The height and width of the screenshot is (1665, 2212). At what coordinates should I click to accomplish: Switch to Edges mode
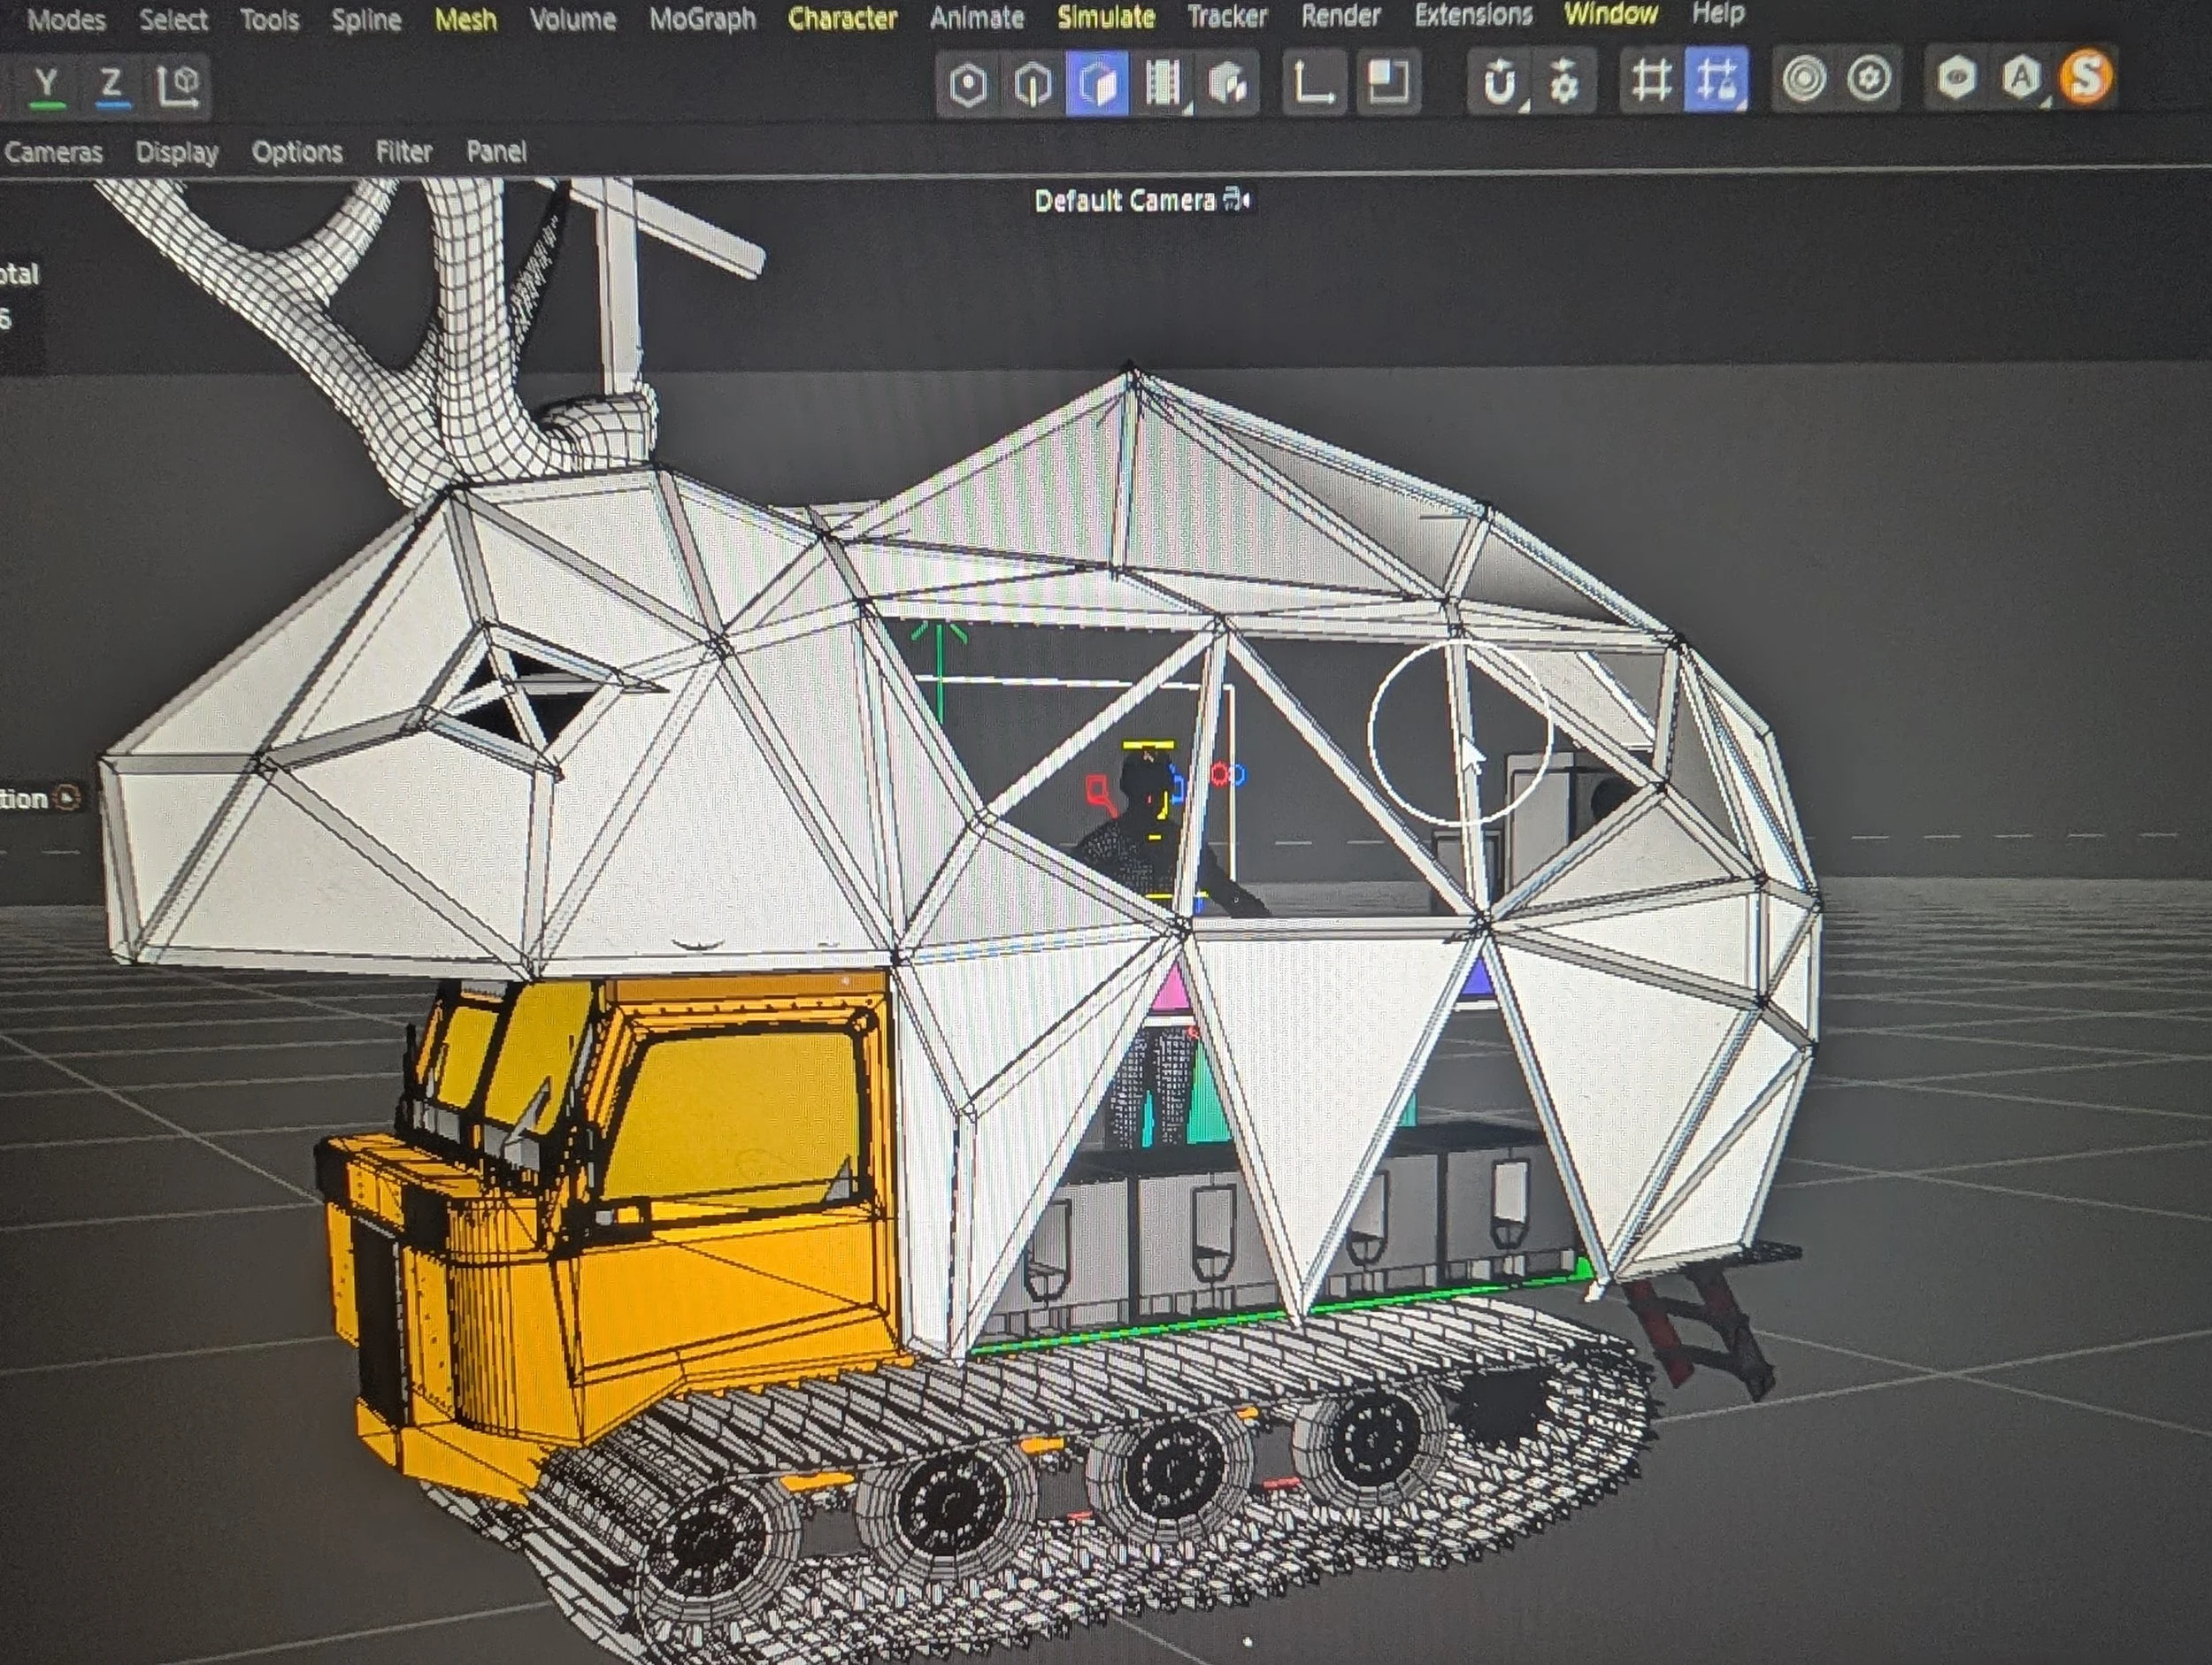(1032, 83)
